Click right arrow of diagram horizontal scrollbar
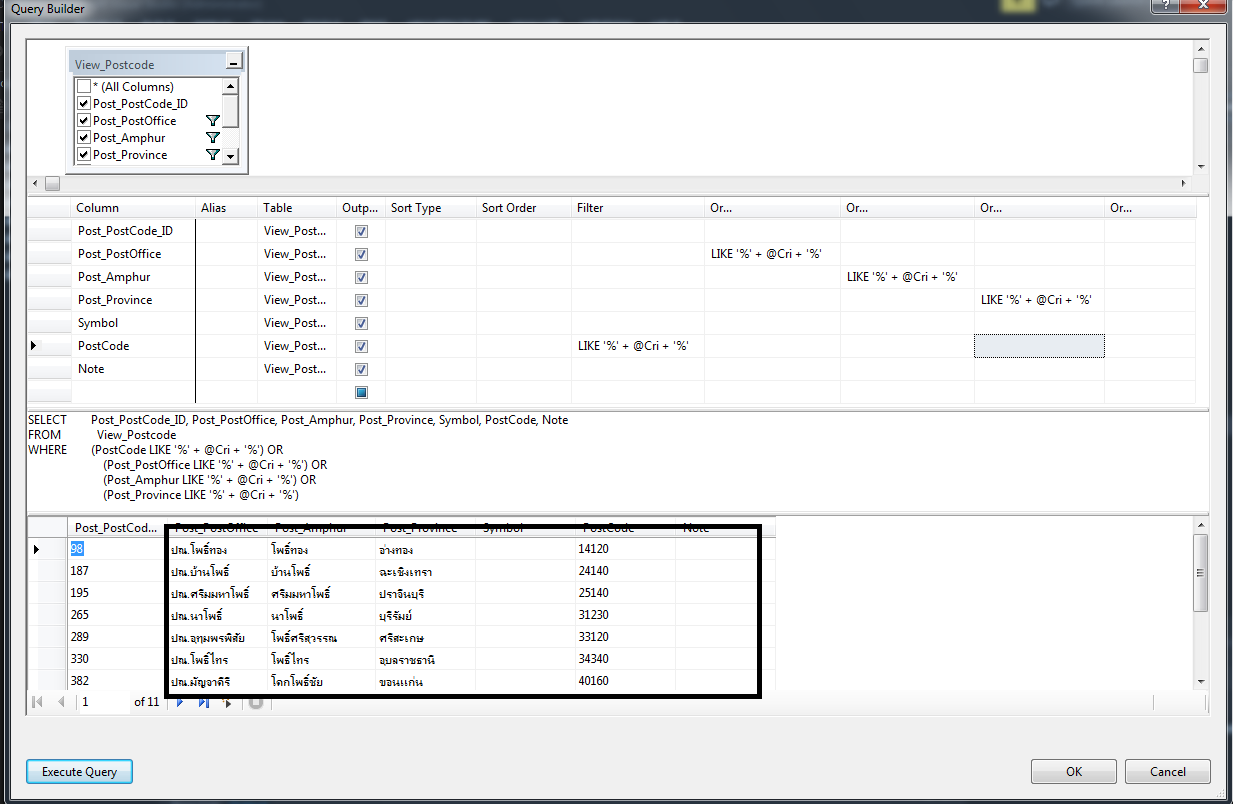 pos(1185,184)
